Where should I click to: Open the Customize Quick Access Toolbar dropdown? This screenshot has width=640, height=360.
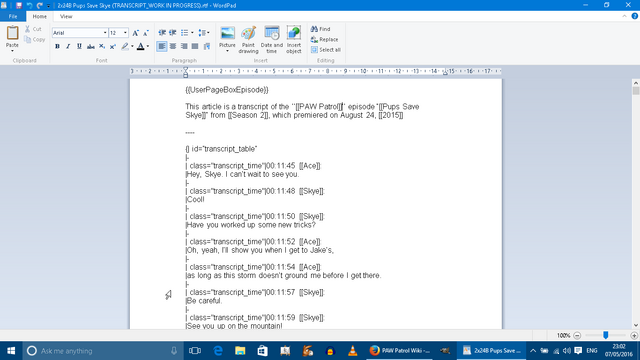coord(49,5)
